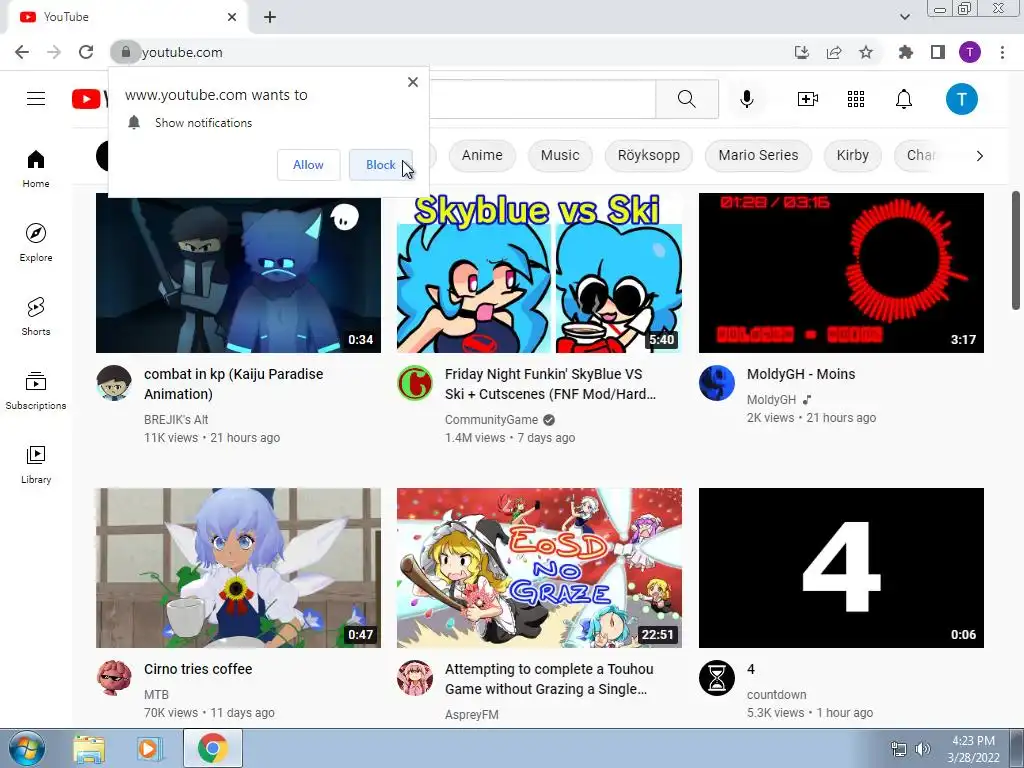This screenshot has width=1024, height=768.
Task: Open Explore in the sidebar
Action: [36, 242]
